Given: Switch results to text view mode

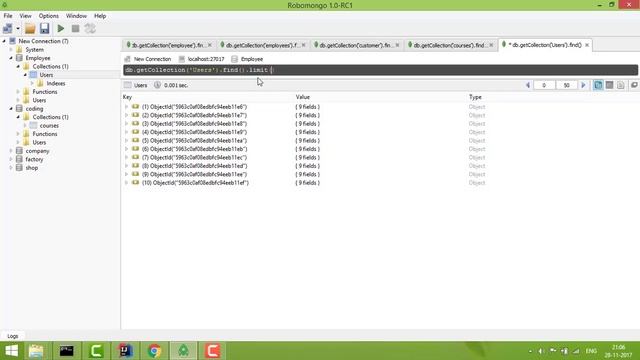Looking at the screenshot, I should pos(620,85).
